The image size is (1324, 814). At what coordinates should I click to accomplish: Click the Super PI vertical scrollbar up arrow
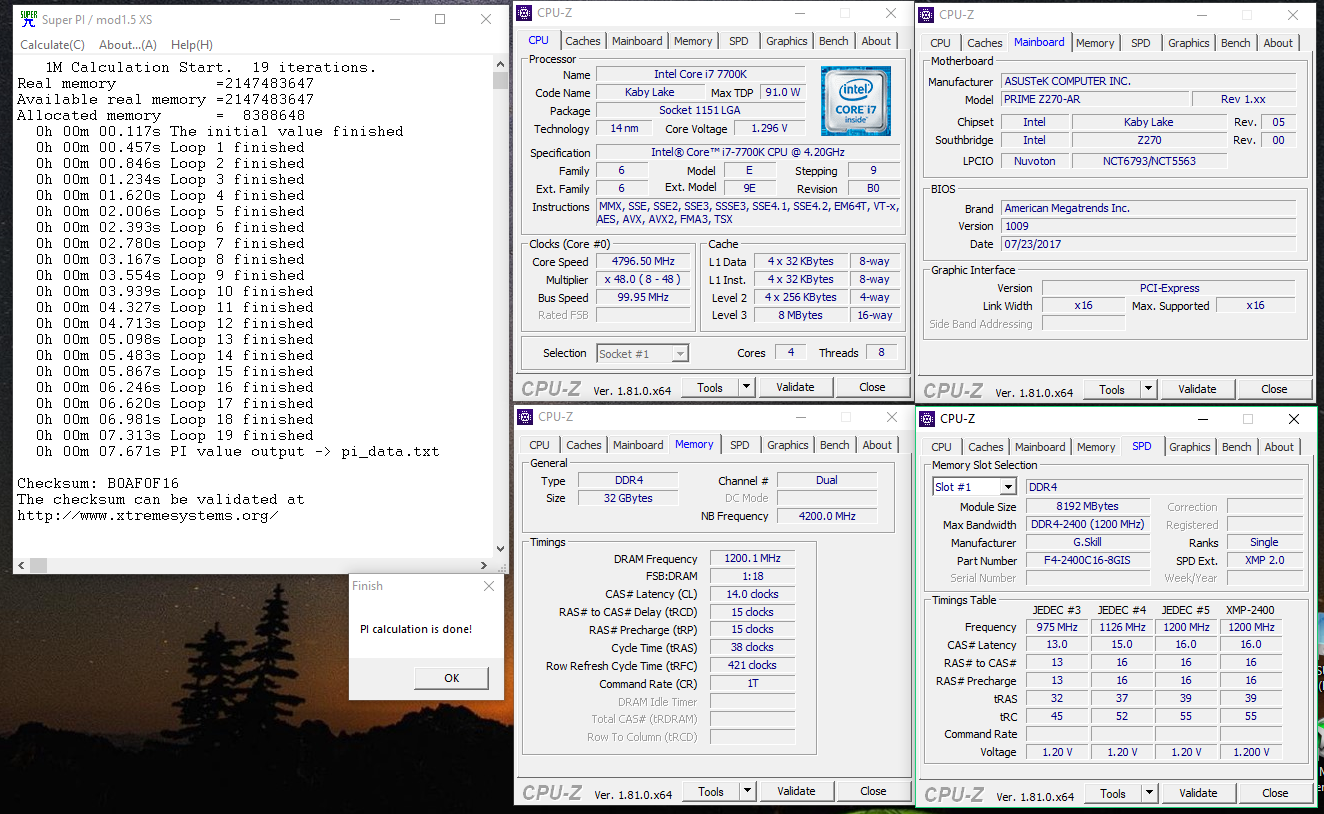[x=501, y=64]
